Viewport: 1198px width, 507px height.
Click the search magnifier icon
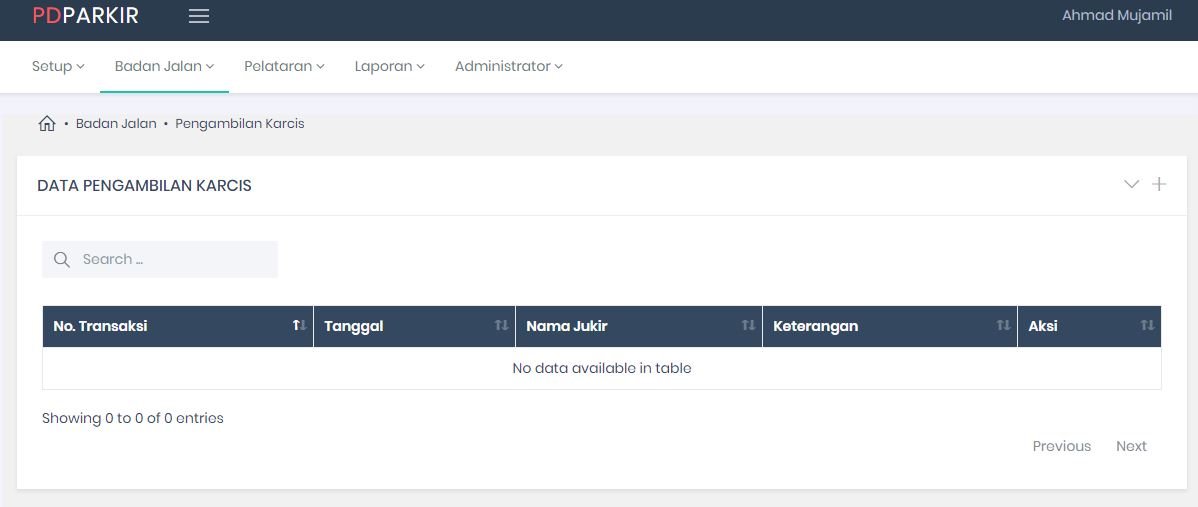pyautogui.click(x=62, y=260)
